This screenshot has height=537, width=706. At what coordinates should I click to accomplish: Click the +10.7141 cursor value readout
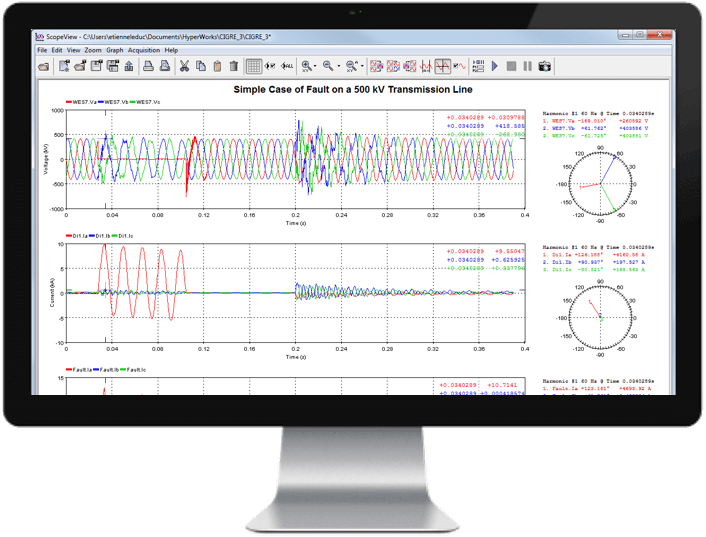click(x=503, y=385)
